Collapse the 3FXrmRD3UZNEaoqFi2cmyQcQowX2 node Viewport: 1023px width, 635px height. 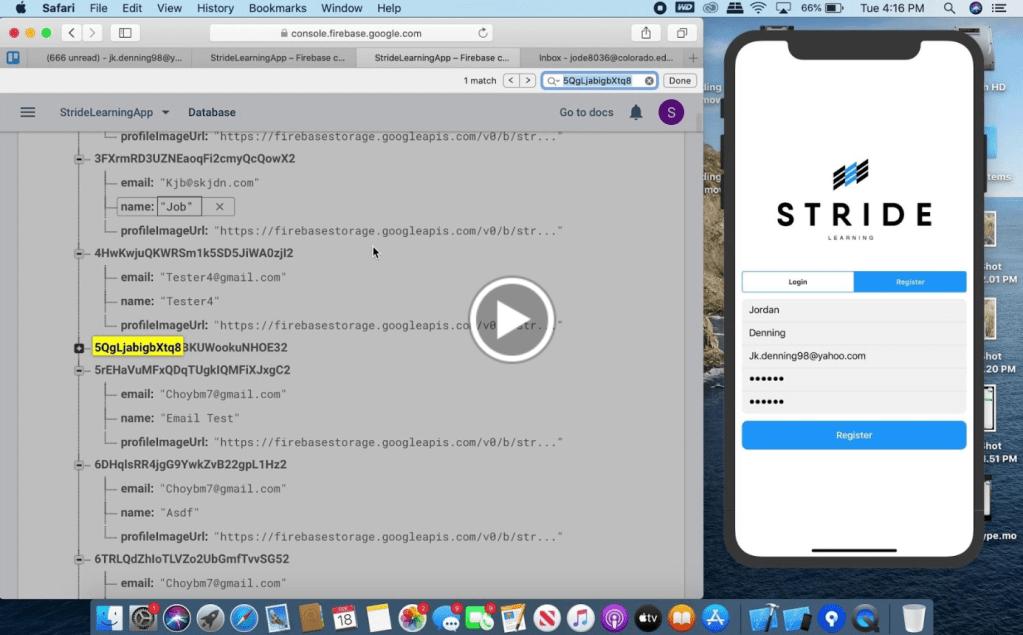[x=79, y=159]
